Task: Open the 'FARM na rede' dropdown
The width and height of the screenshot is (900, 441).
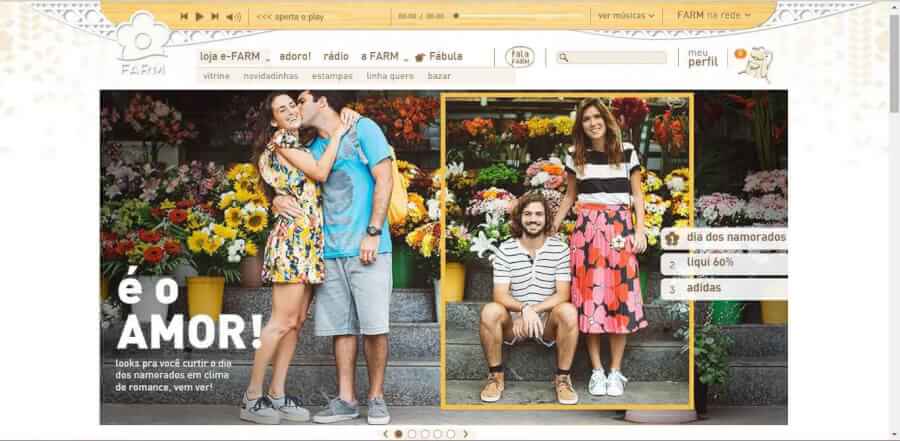Action: pyautogui.click(x=714, y=16)
